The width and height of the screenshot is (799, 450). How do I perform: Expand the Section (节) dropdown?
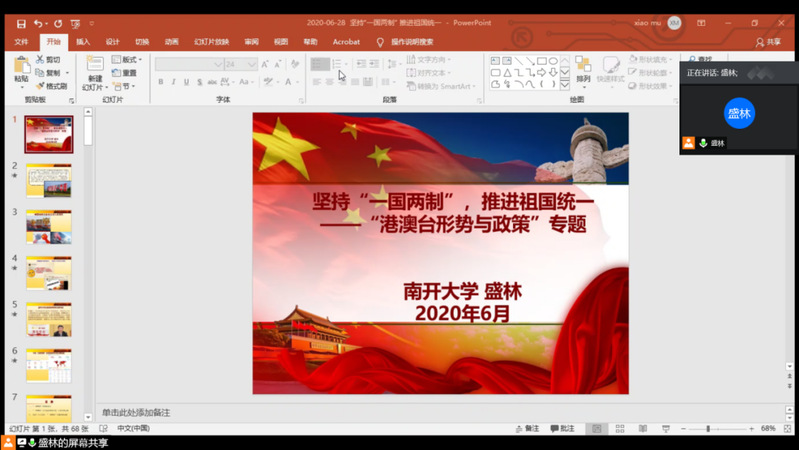126,86
